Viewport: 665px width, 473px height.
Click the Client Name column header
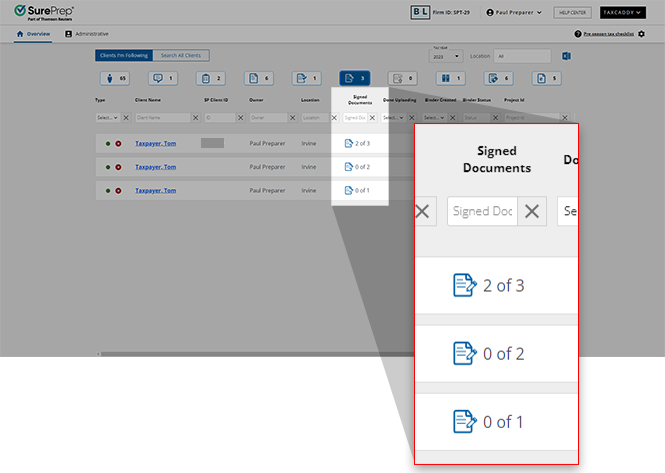[148, 100]
